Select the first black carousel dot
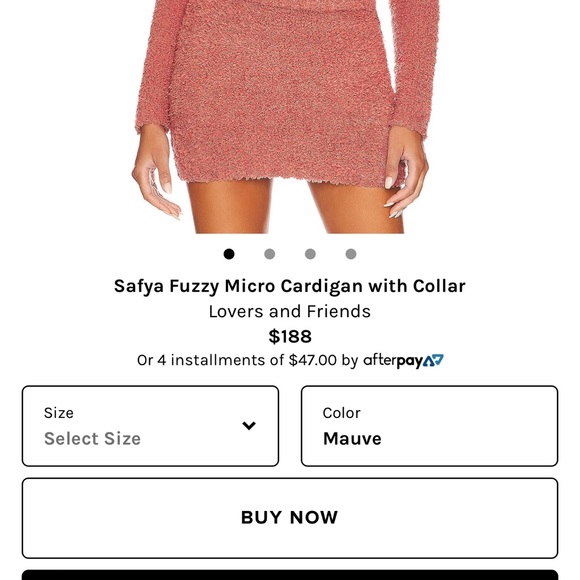Viewport: 580px width, 580px height. pyautogui.click(x=229, y=254)
